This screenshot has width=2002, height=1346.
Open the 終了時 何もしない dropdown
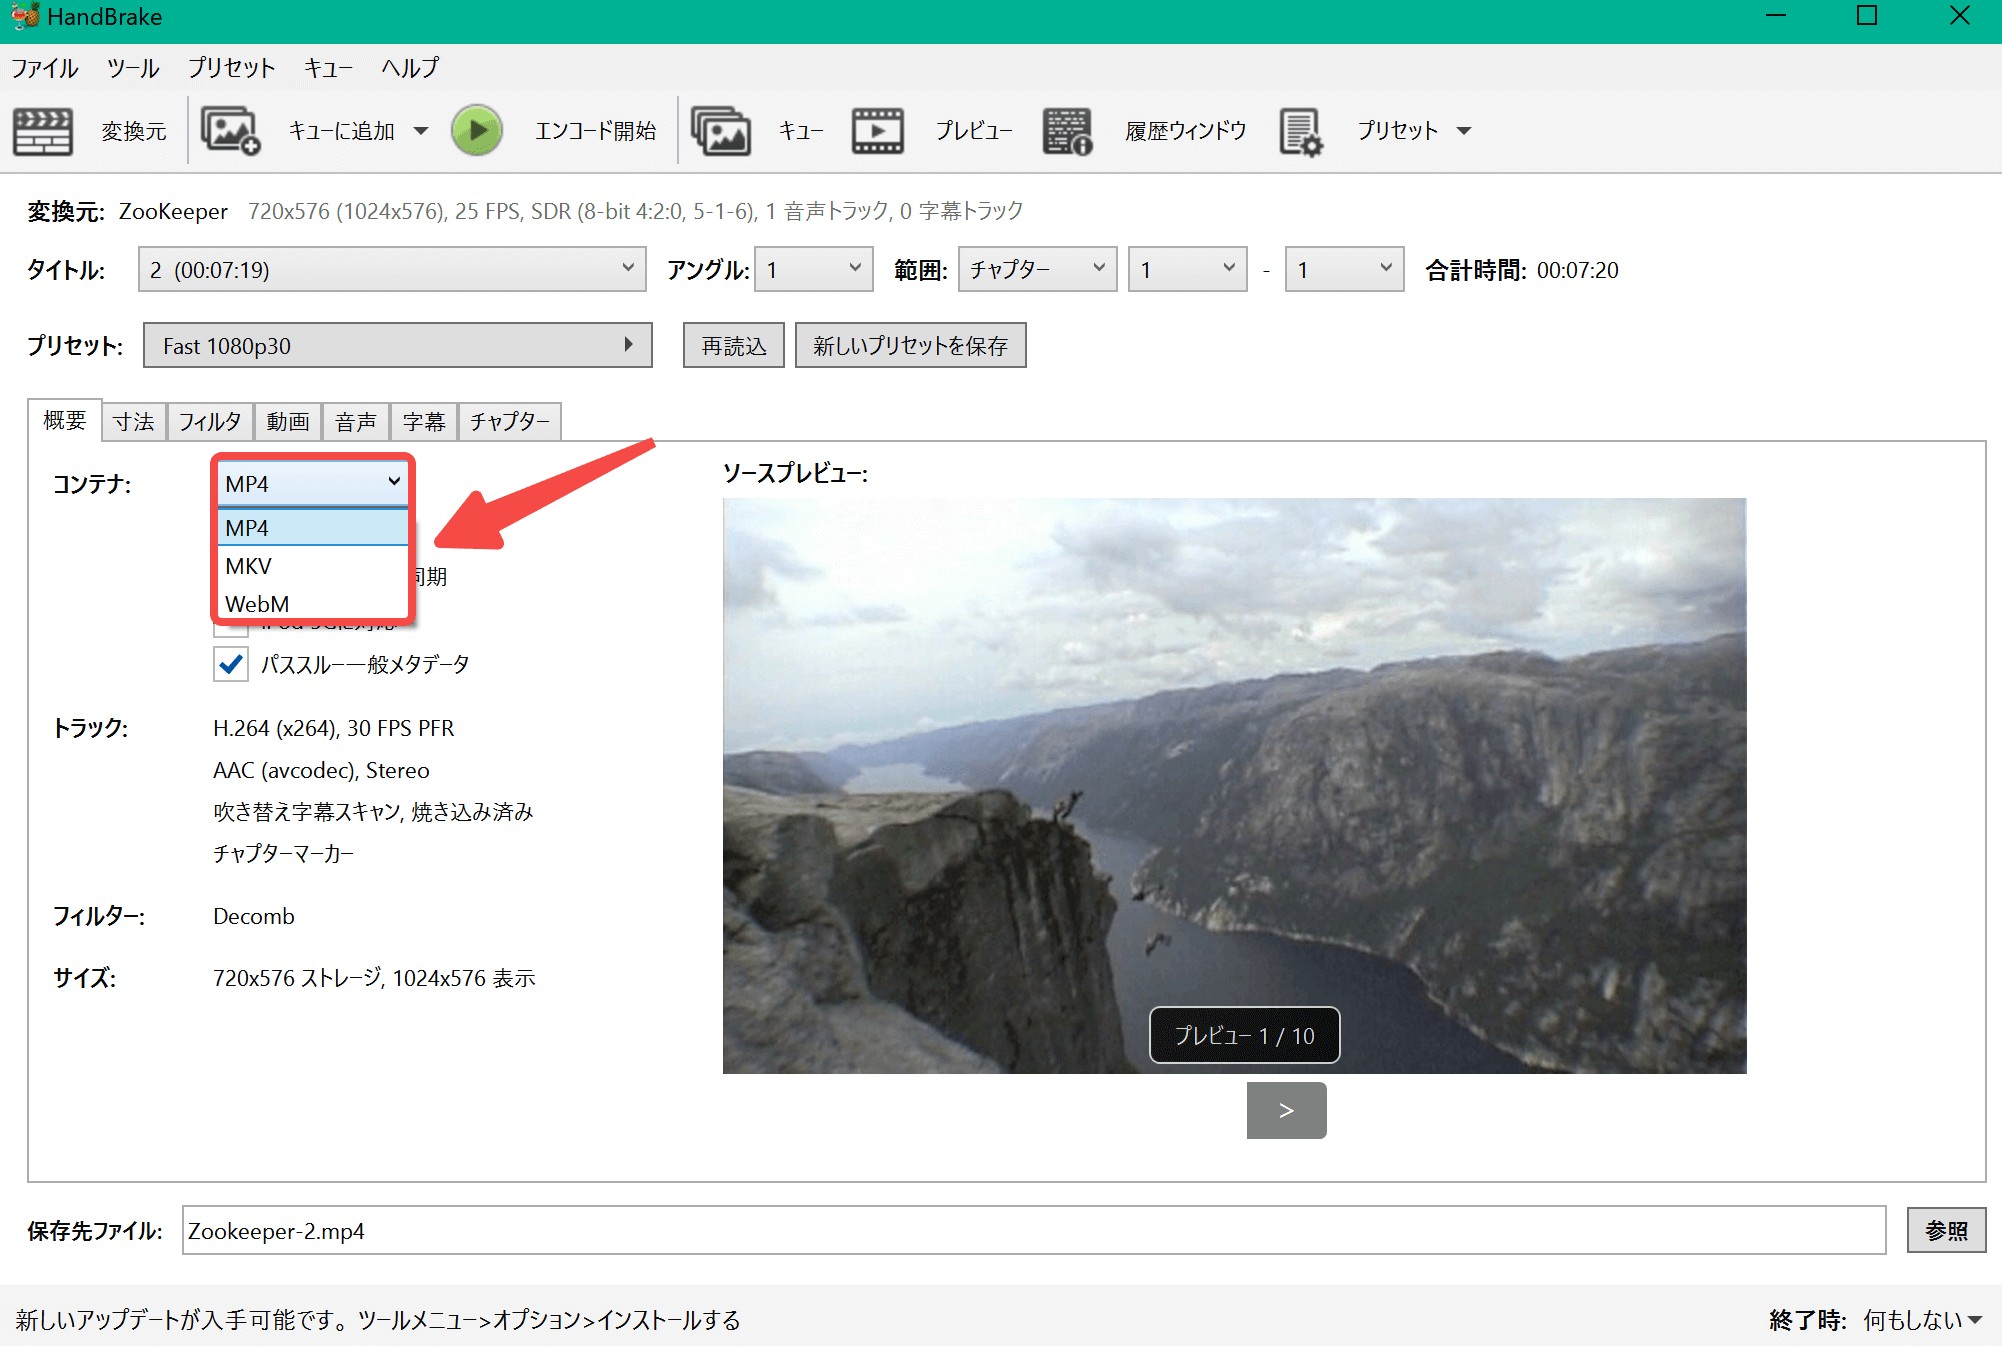pos(1922,1320)
